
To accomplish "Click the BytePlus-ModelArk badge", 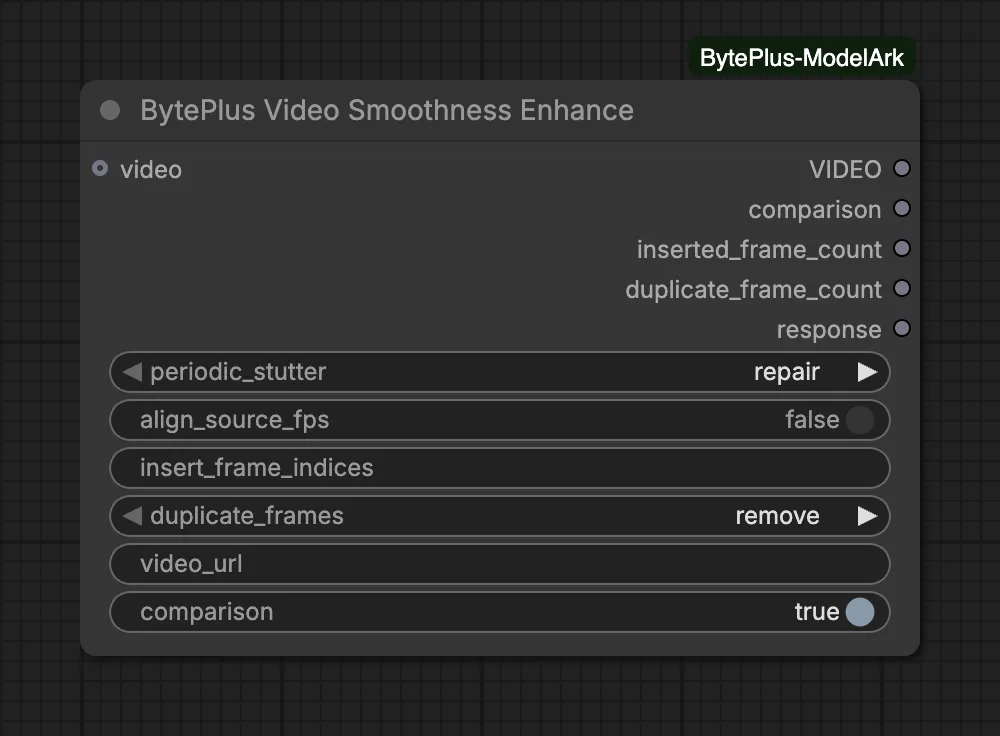I will [802, 58].
